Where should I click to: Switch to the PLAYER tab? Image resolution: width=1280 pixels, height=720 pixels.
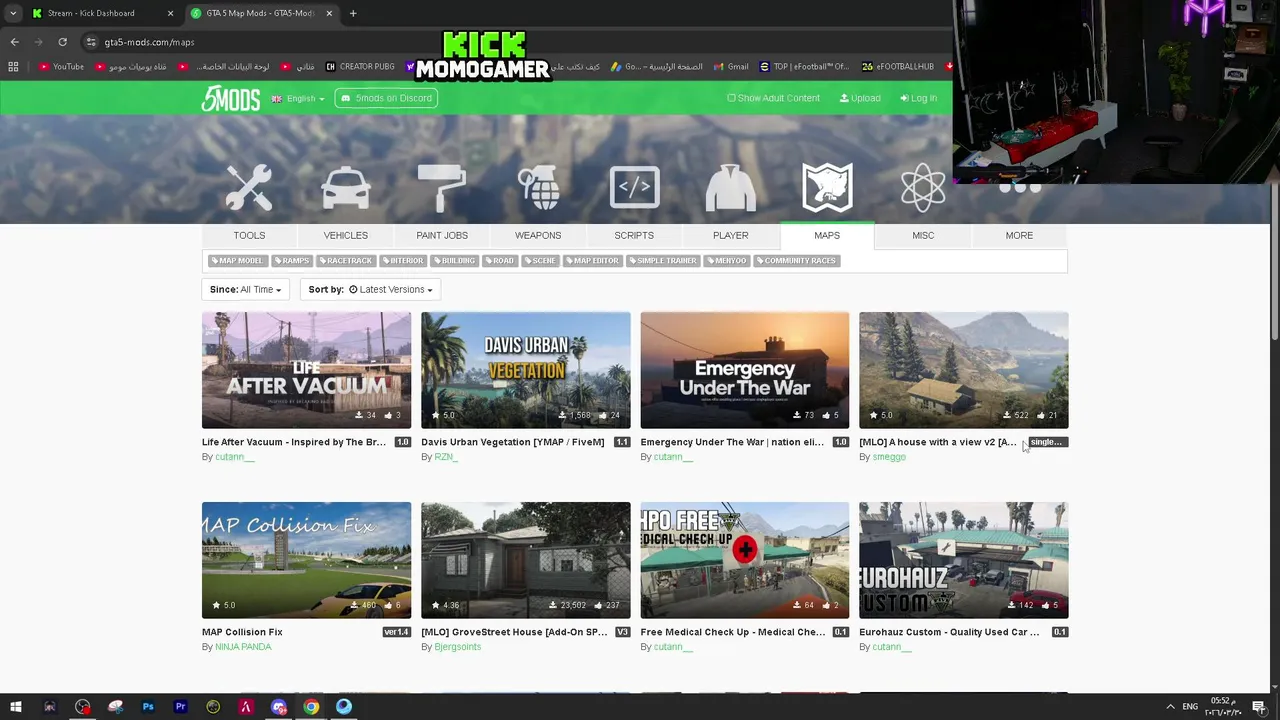pos(730,235)
